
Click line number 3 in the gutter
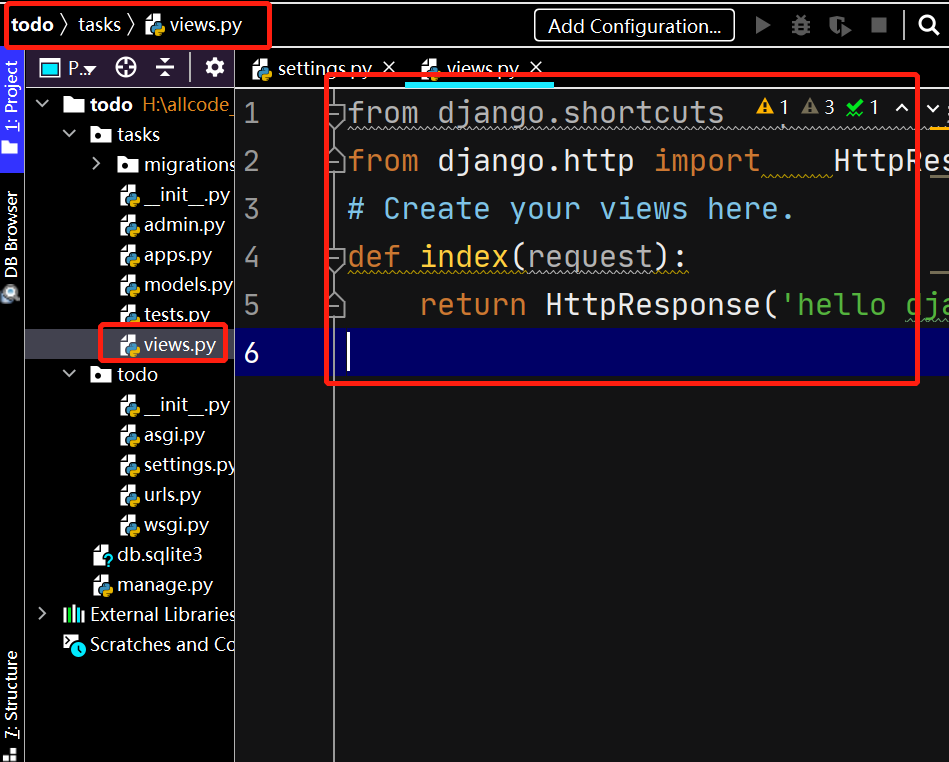(x=251, y=209)
